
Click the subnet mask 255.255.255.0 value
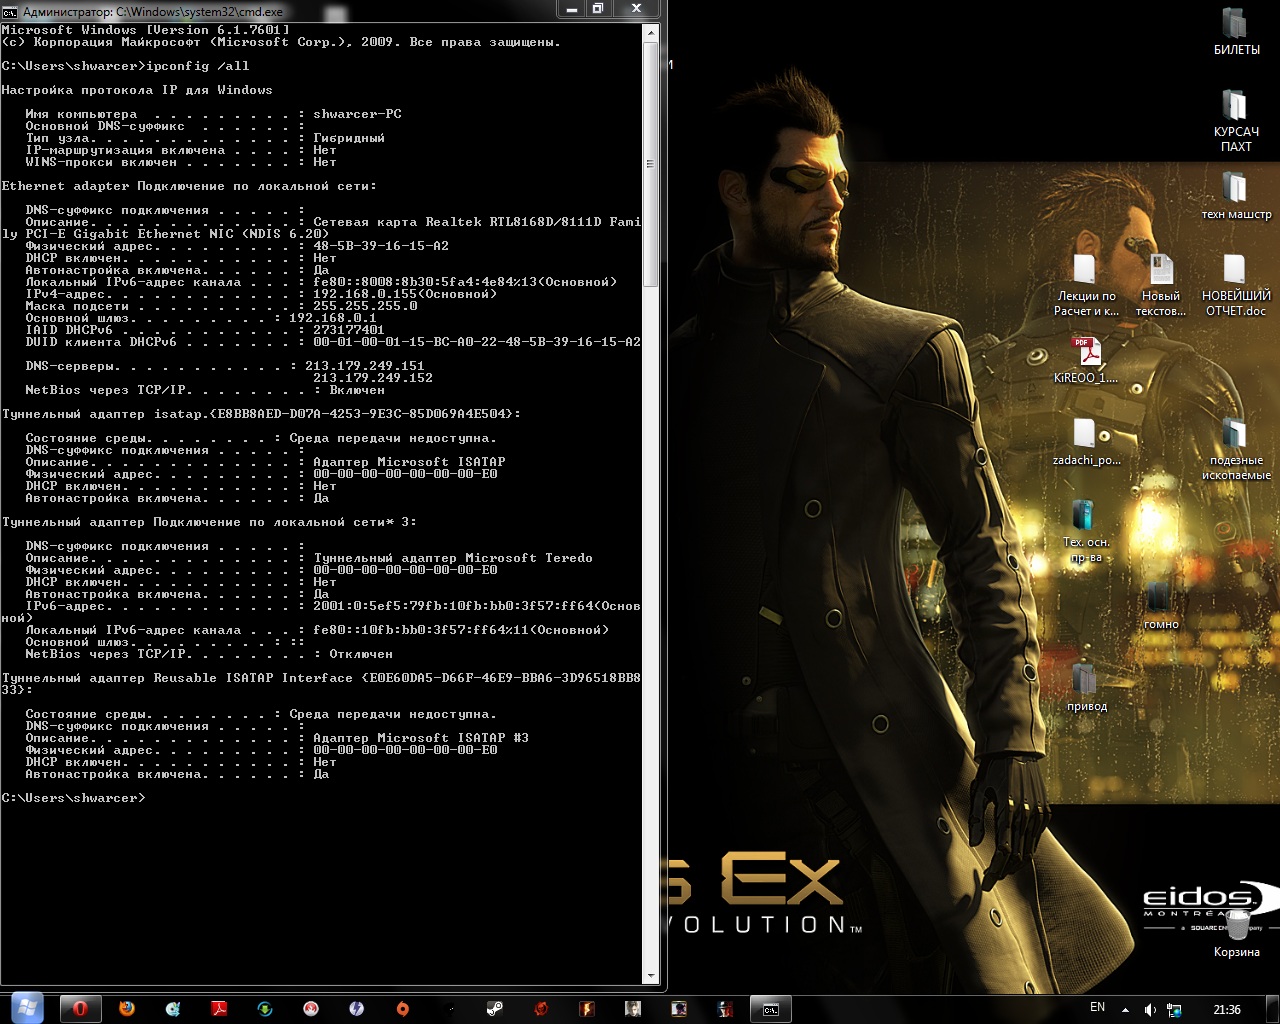pos(365,306)
